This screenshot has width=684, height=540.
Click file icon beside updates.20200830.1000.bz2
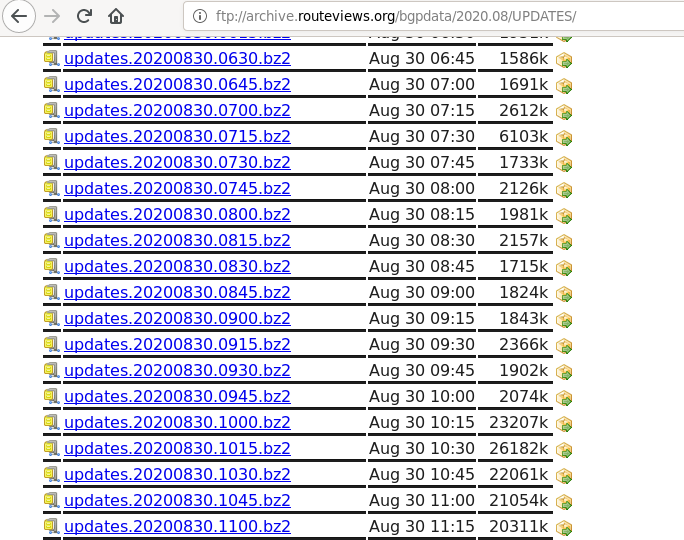(x=51, y=422)
